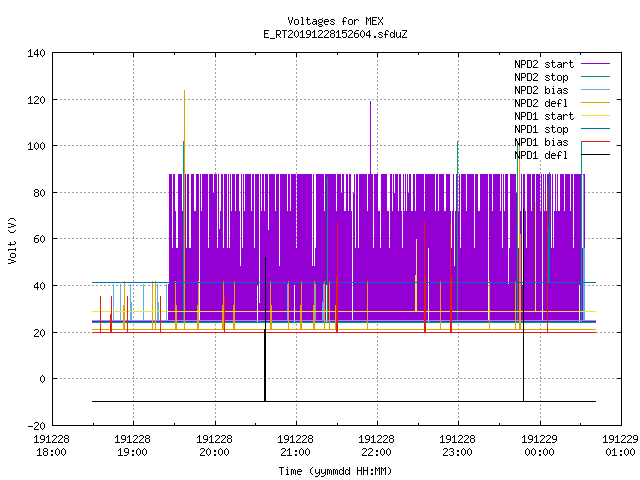640x480 pixels.
Task: Click the 191228 21:00 time tick label
Action: click(x=295, y=446)
